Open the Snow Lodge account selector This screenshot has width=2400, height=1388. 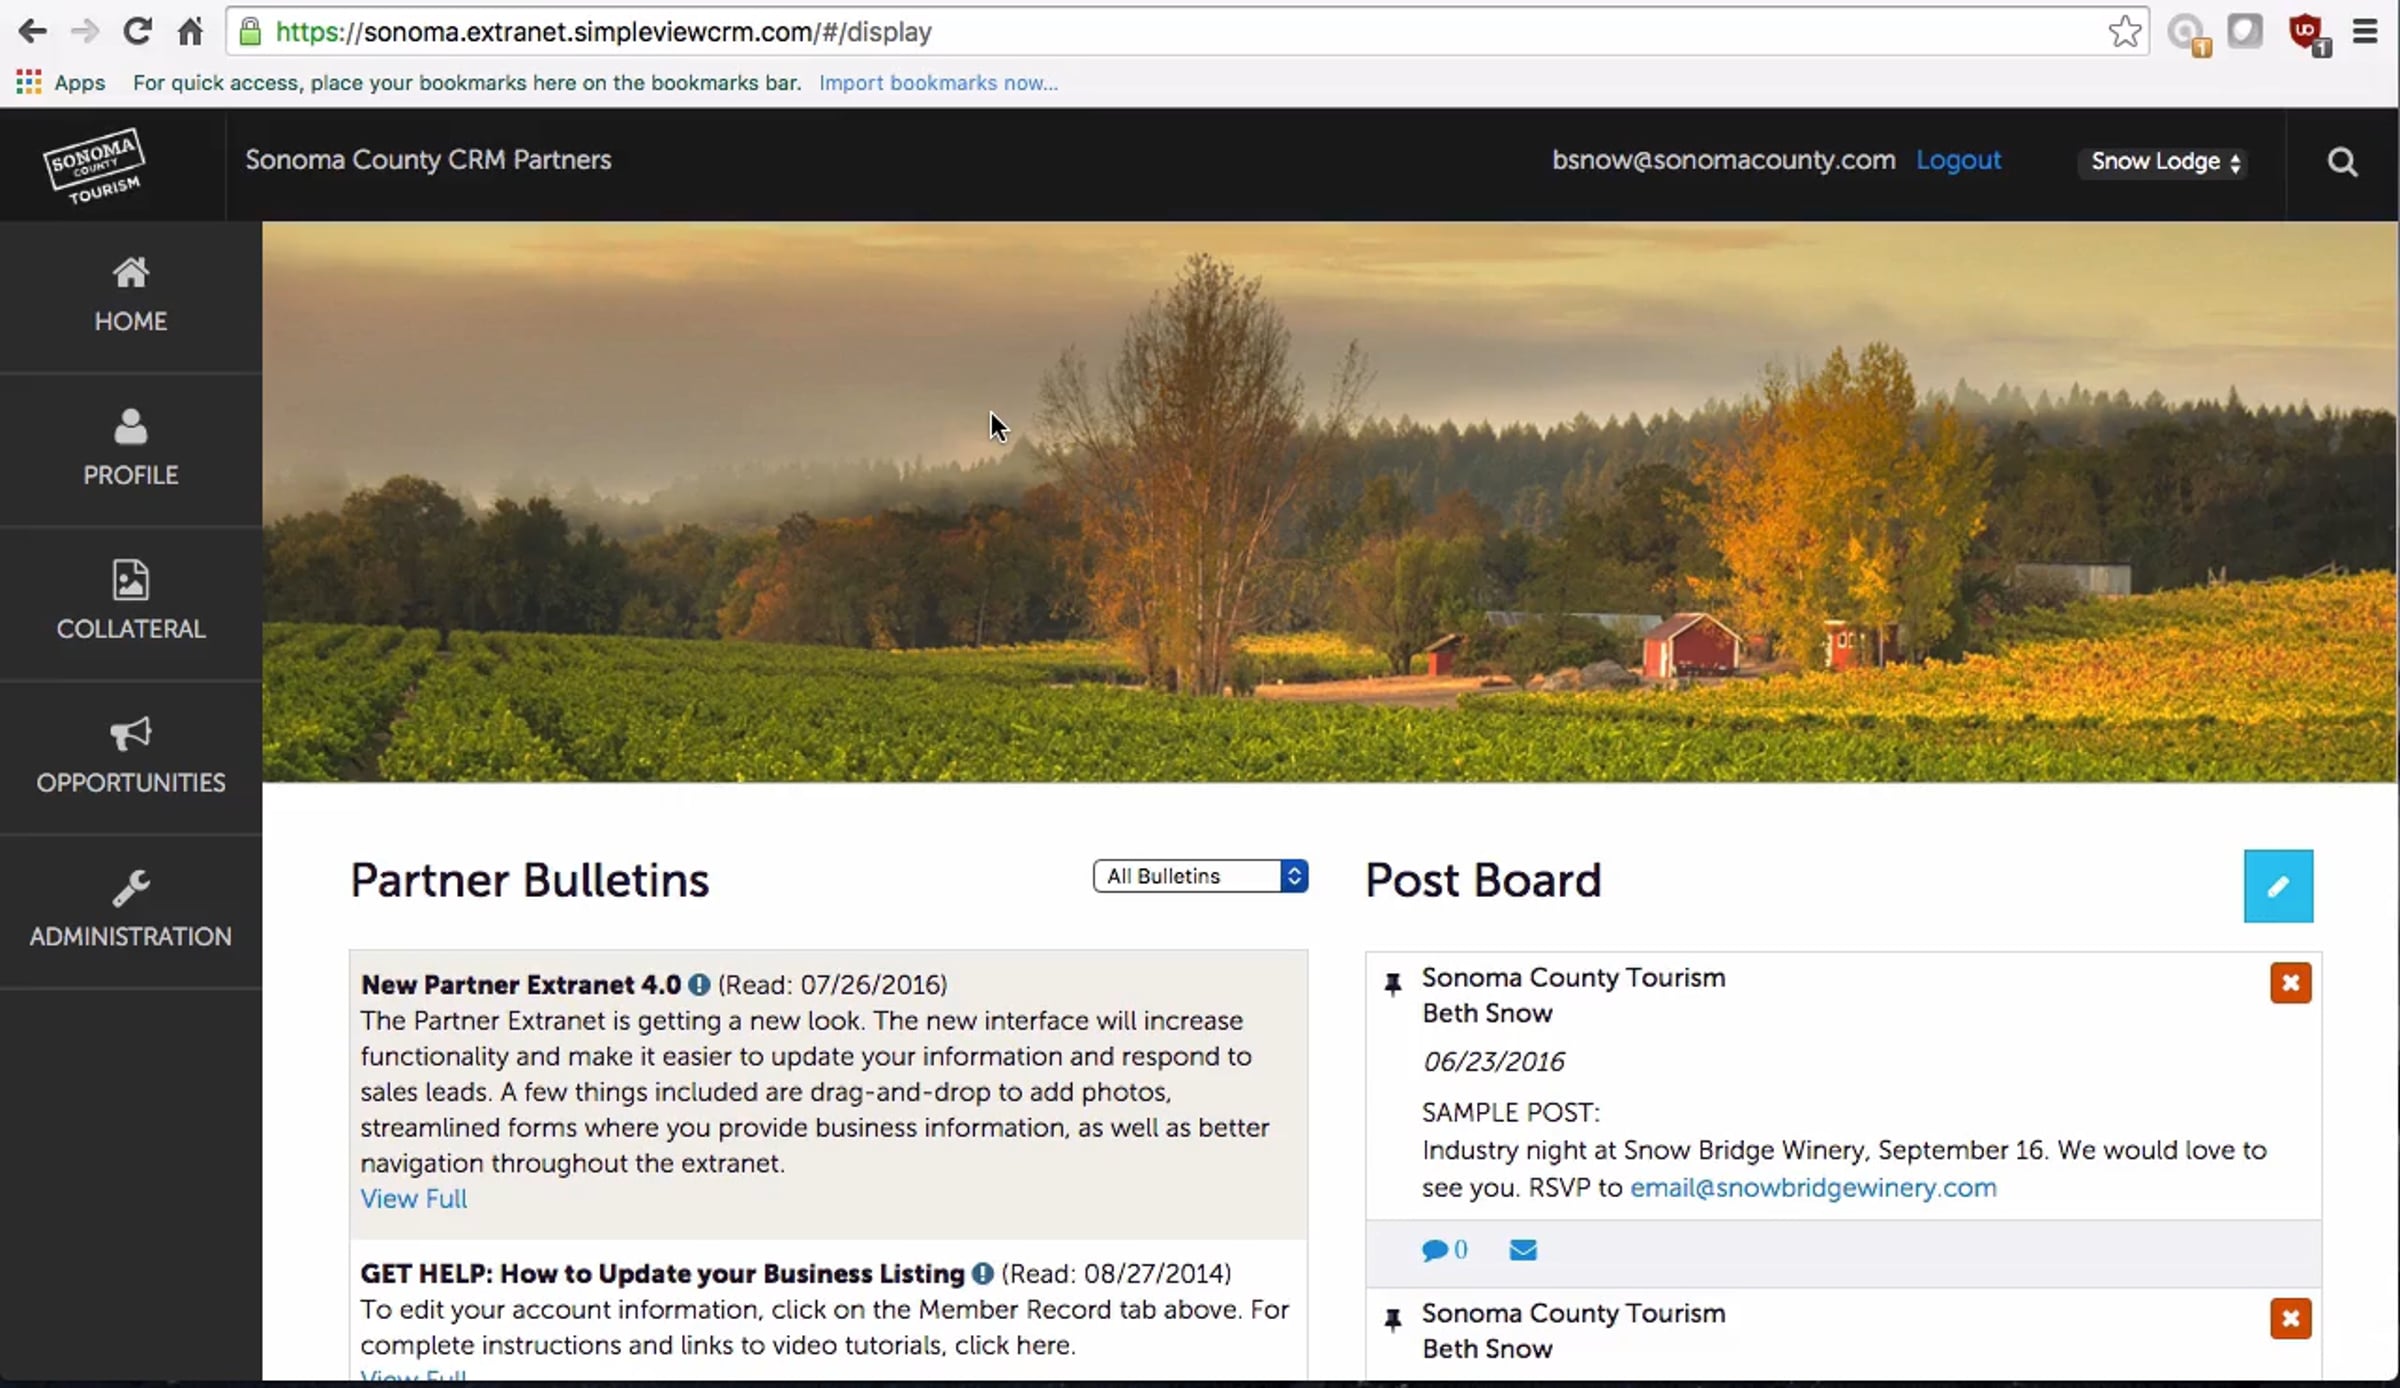2165,162
